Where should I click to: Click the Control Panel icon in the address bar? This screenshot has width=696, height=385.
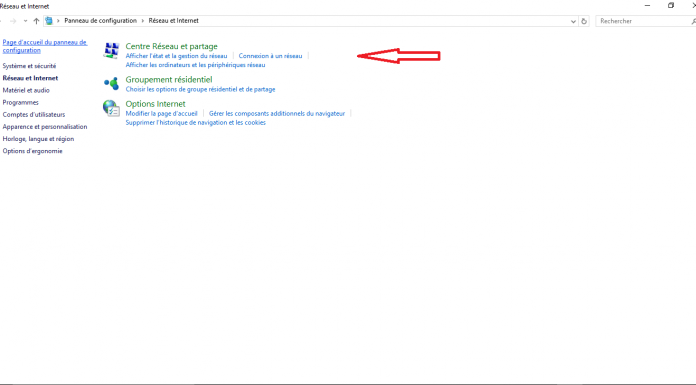pyautogui.click(x=49, y=21)
